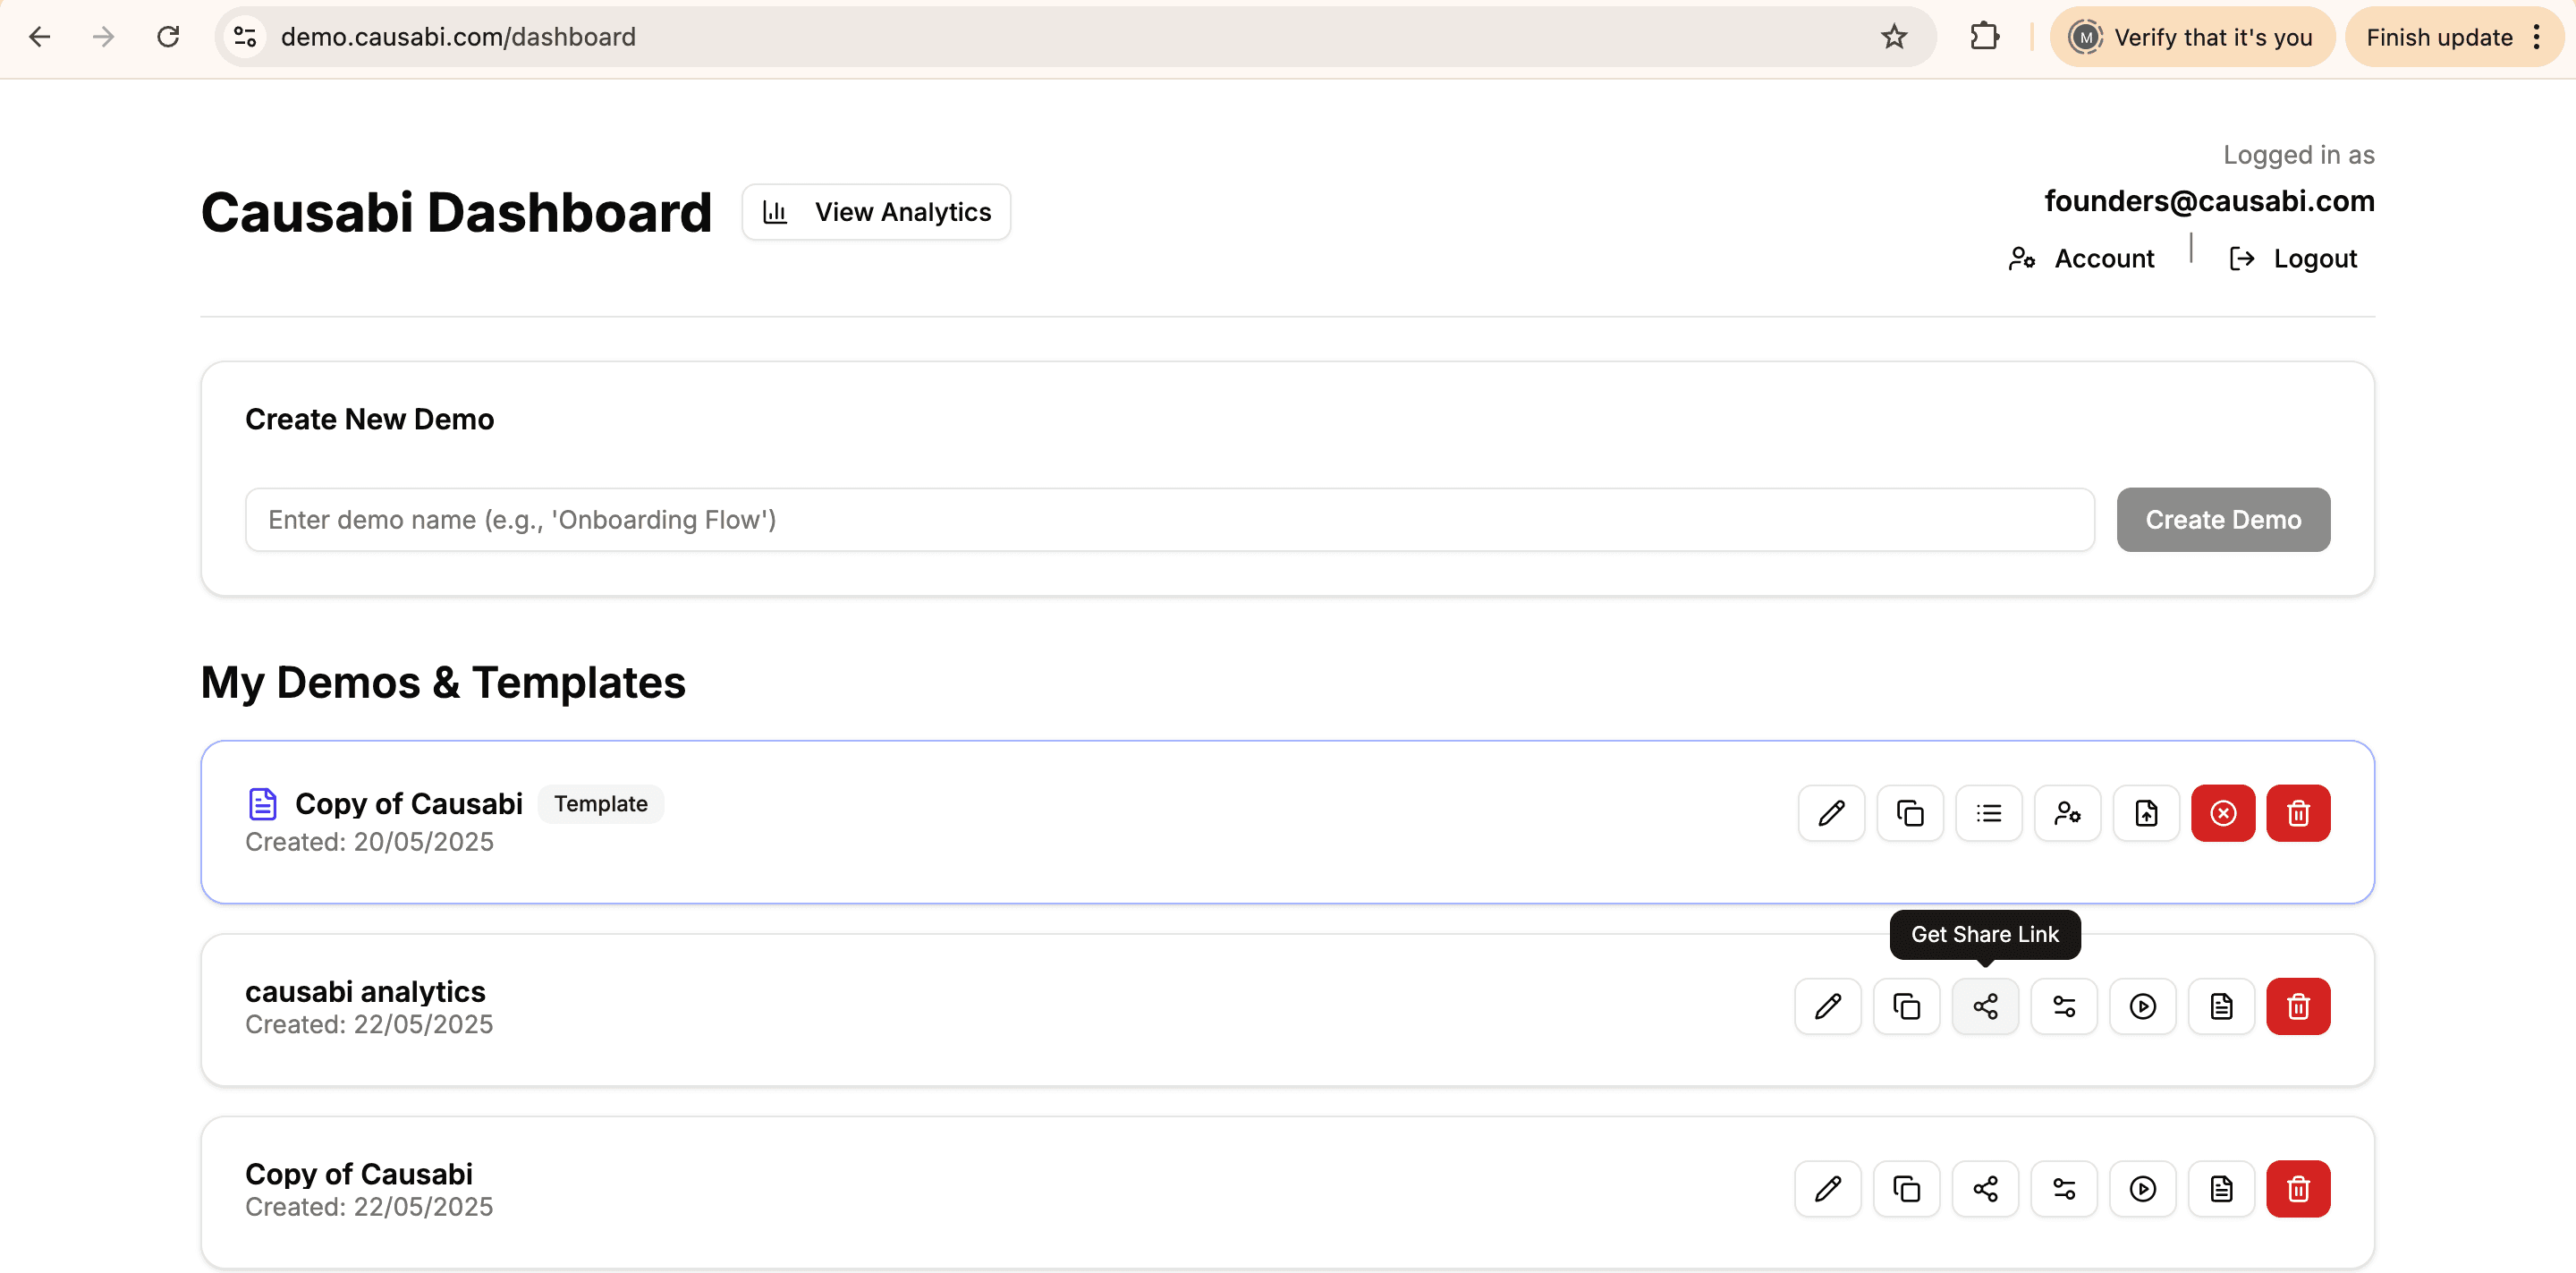Open Account settings link

[2081, 259]
